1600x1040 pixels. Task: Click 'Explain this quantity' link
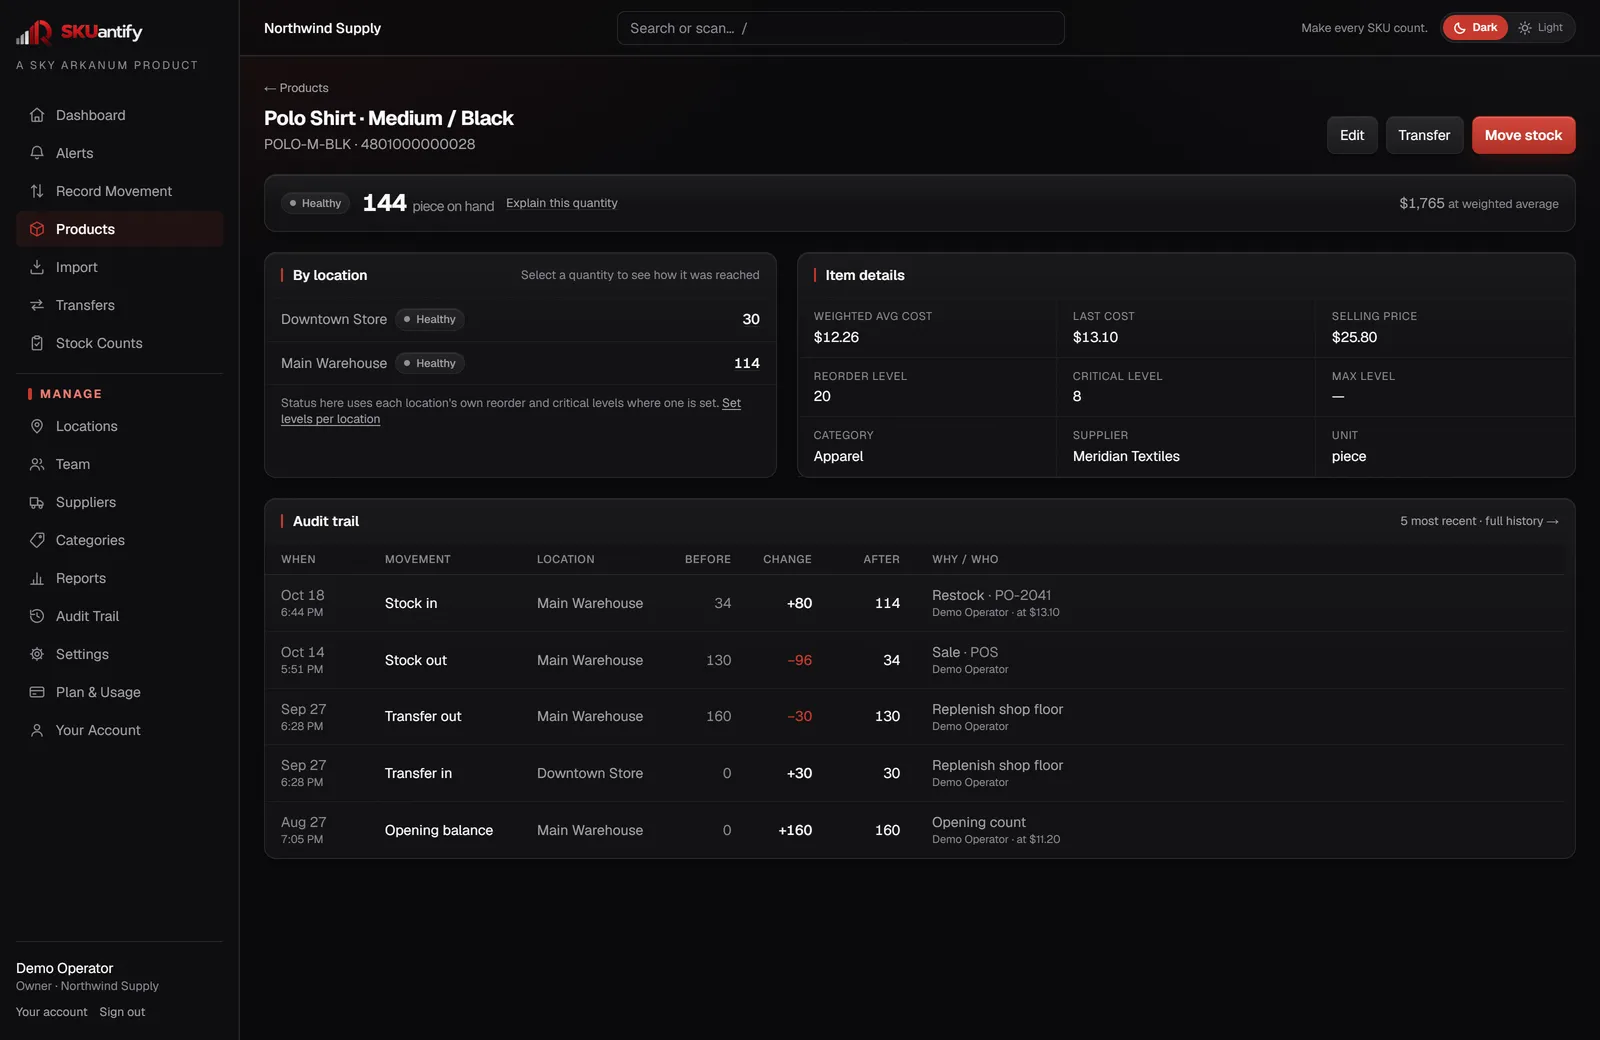(x=562, y=203)
